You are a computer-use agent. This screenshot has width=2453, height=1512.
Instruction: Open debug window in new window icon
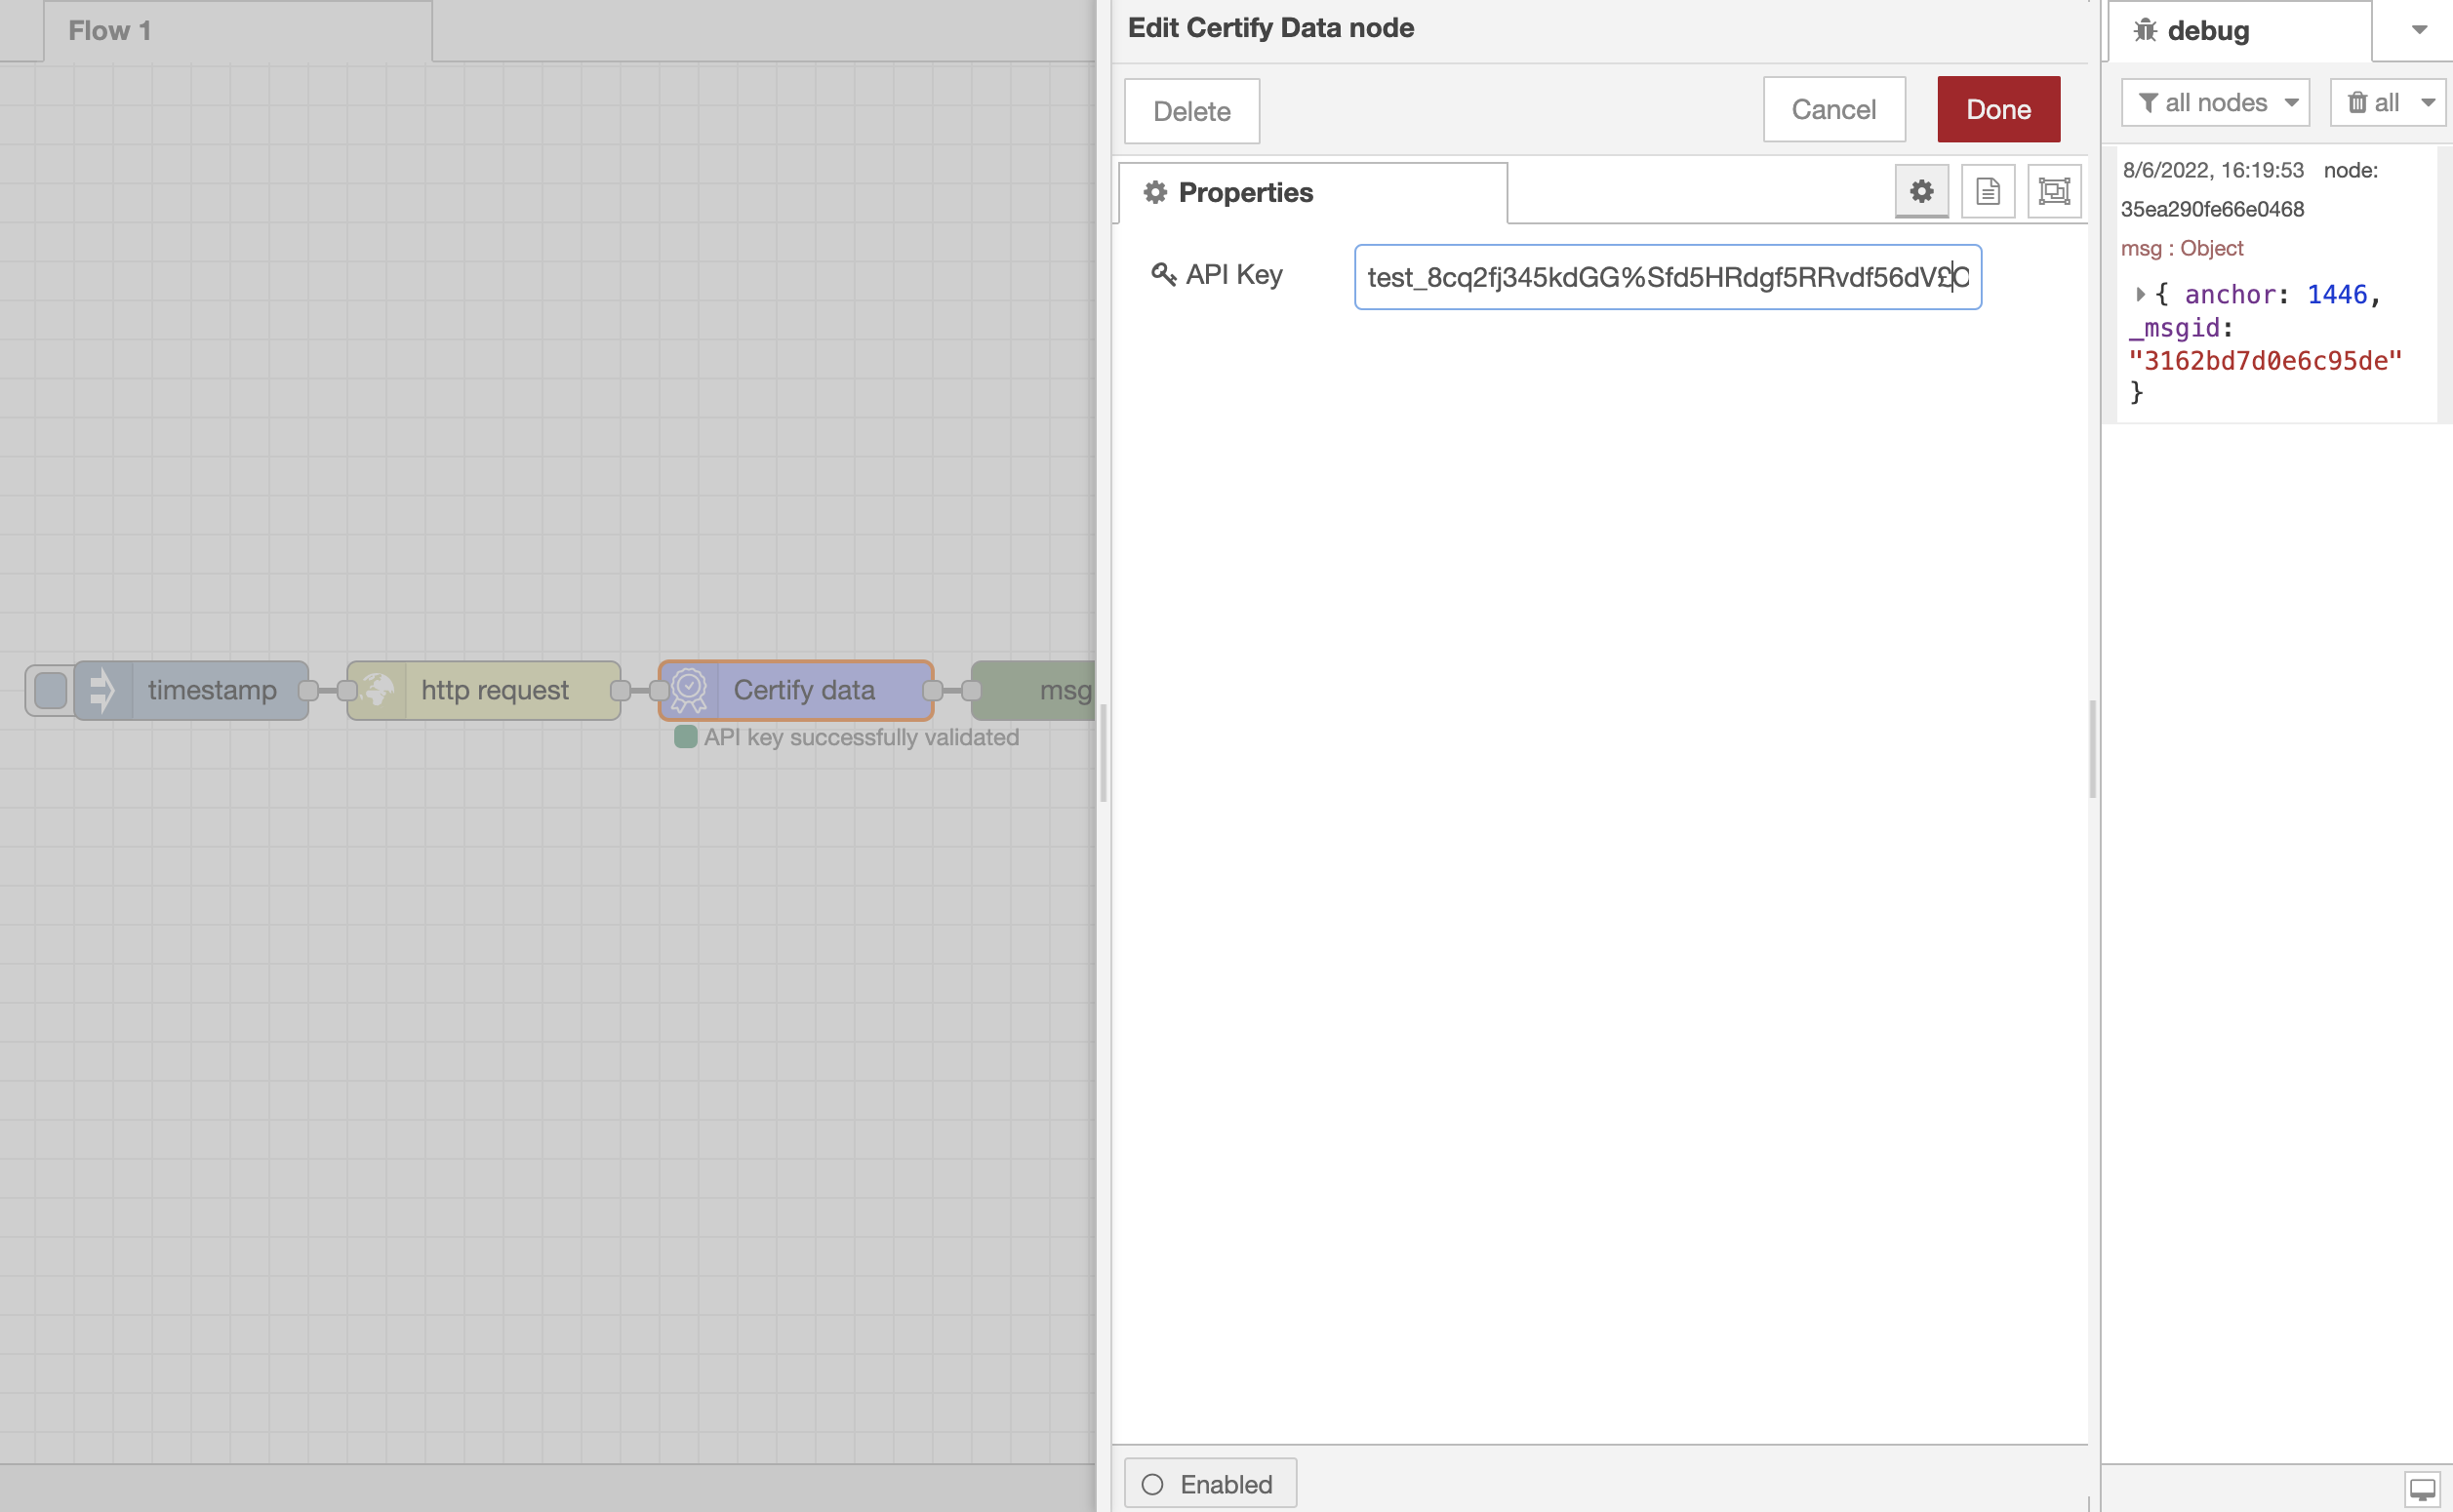click(2422, 1488)
